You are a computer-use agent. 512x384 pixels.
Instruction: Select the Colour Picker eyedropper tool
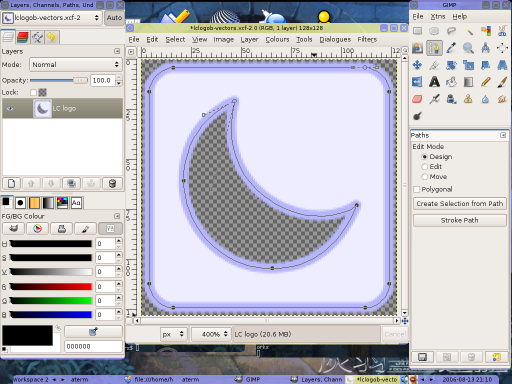451,48
